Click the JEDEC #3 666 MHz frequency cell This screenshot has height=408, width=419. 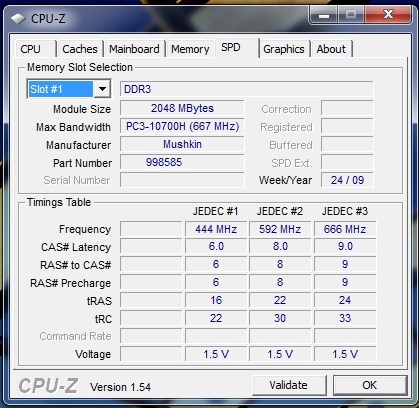345,229
